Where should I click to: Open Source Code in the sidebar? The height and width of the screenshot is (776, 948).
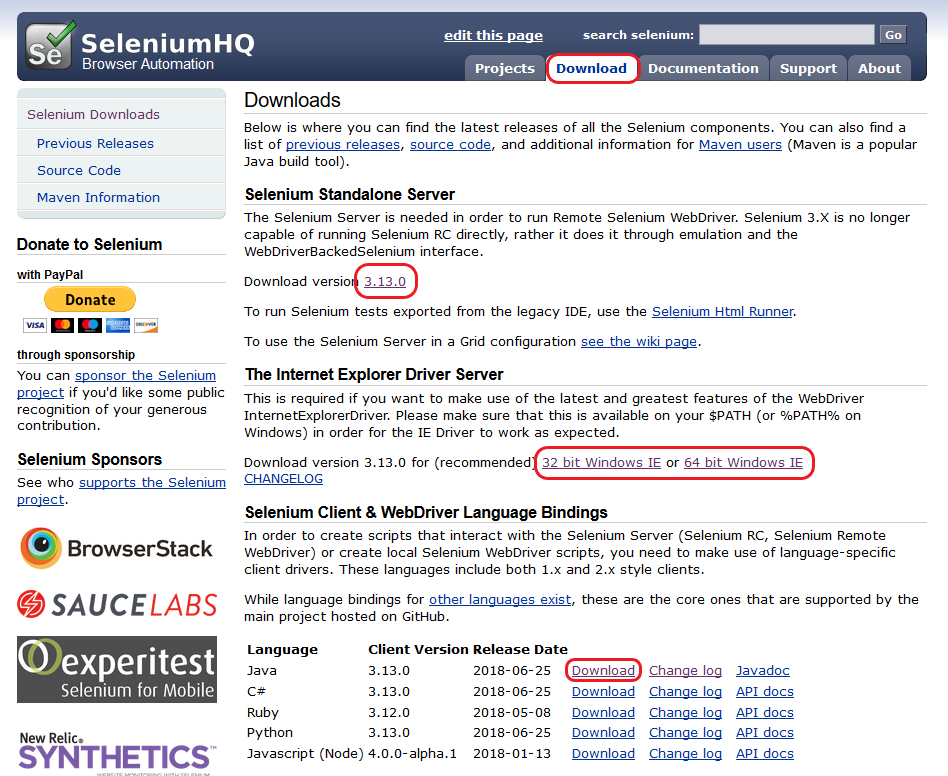coord(79,170)
